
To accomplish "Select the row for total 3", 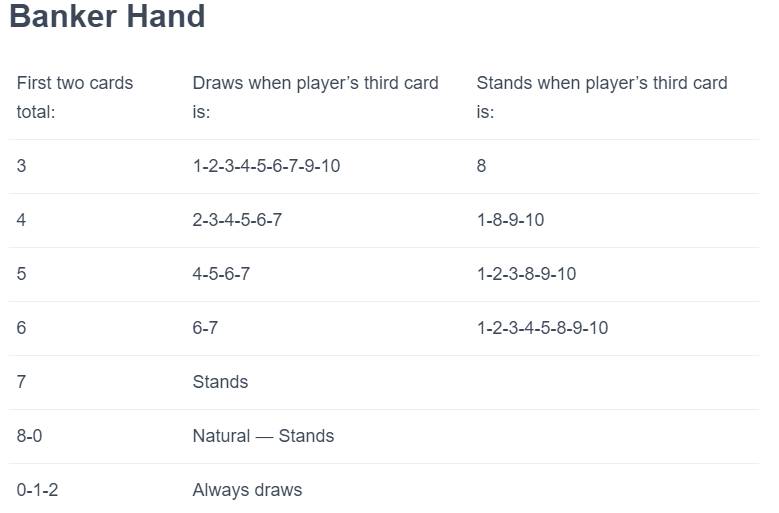I will pyautogui.click(x=384, y=166).
